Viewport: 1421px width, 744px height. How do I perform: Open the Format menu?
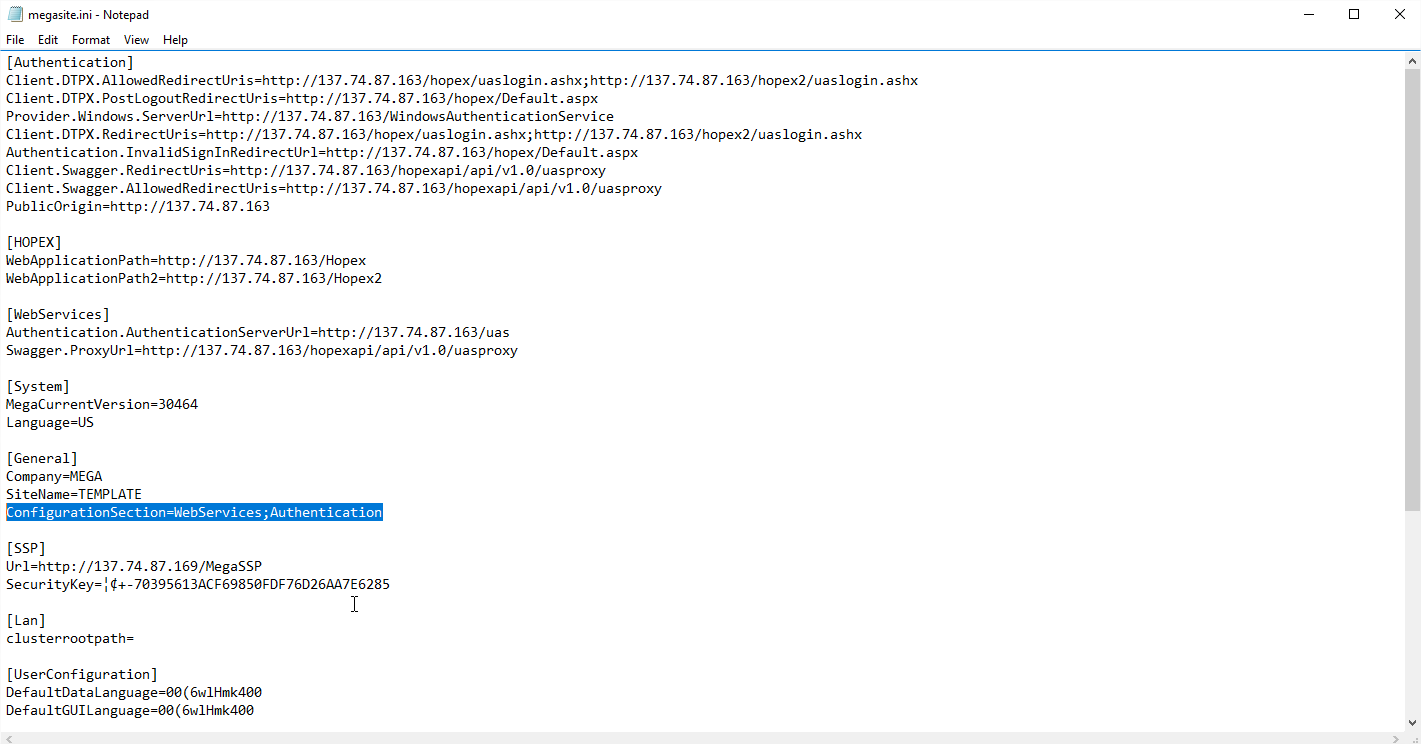(91, 40)
